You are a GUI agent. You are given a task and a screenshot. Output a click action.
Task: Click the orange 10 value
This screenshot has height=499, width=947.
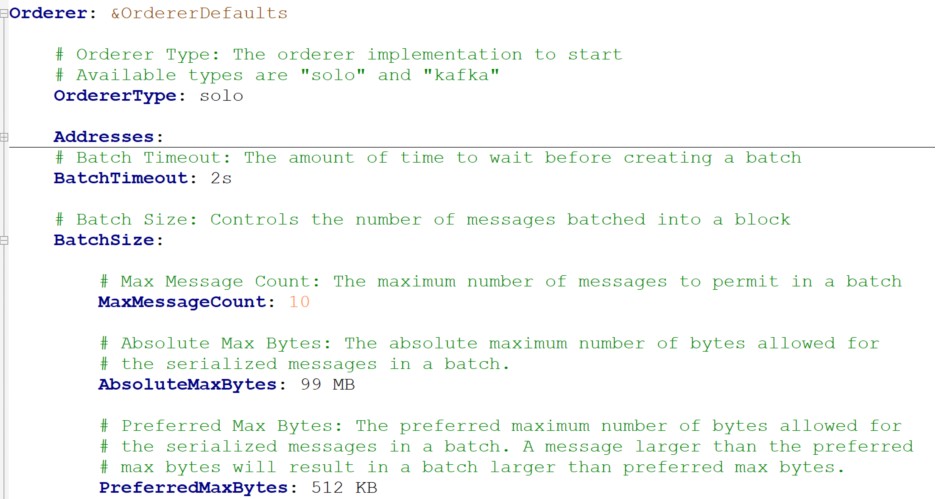click(299, 302)
